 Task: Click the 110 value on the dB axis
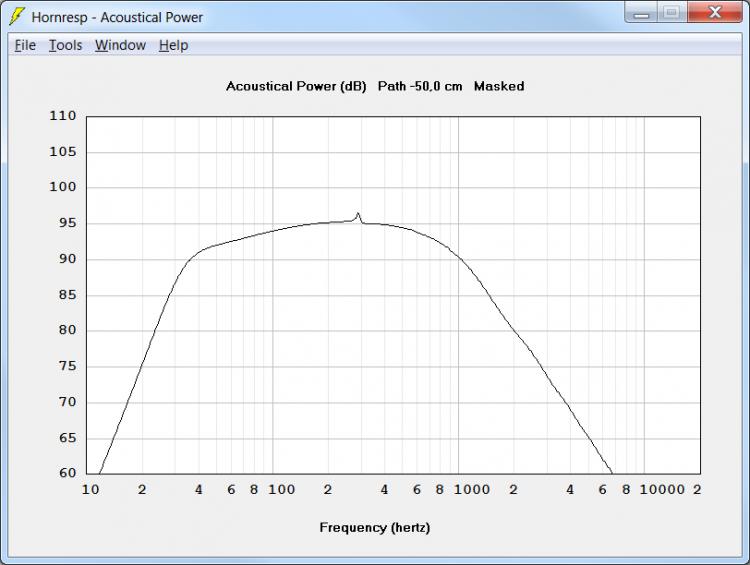click(x=63, y=116)
